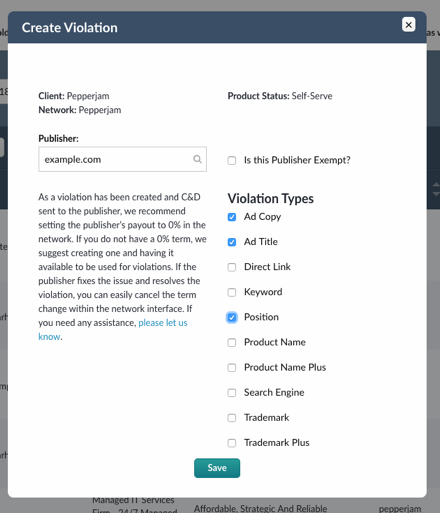Click the 'Publisher:' field label

[58, 139]
